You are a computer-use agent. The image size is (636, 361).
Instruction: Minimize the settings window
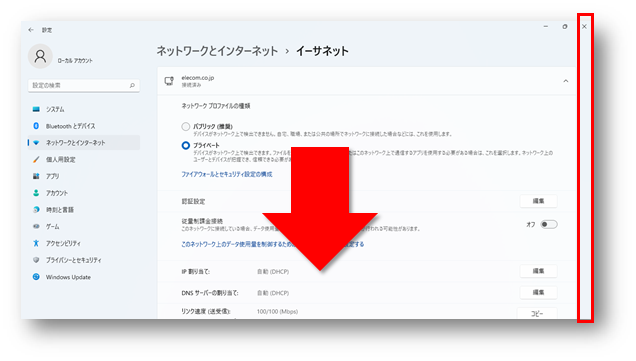coord(546,27)
